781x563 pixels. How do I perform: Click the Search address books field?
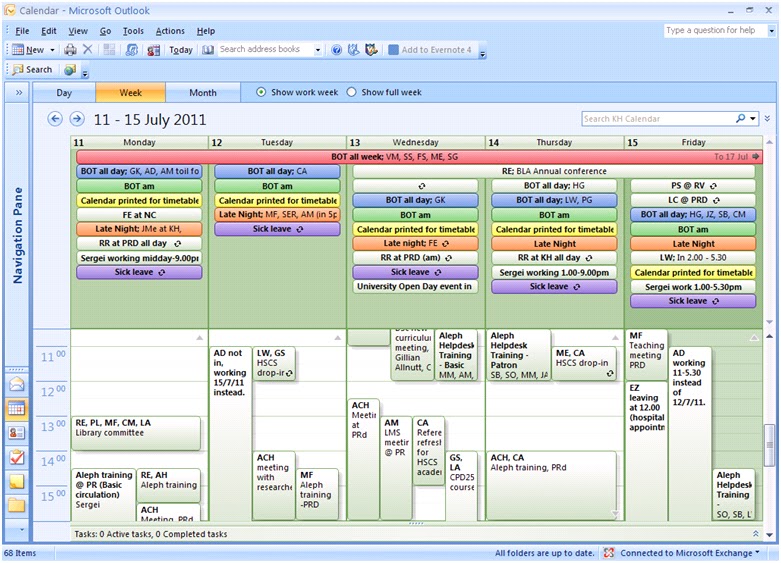[265, 49]
